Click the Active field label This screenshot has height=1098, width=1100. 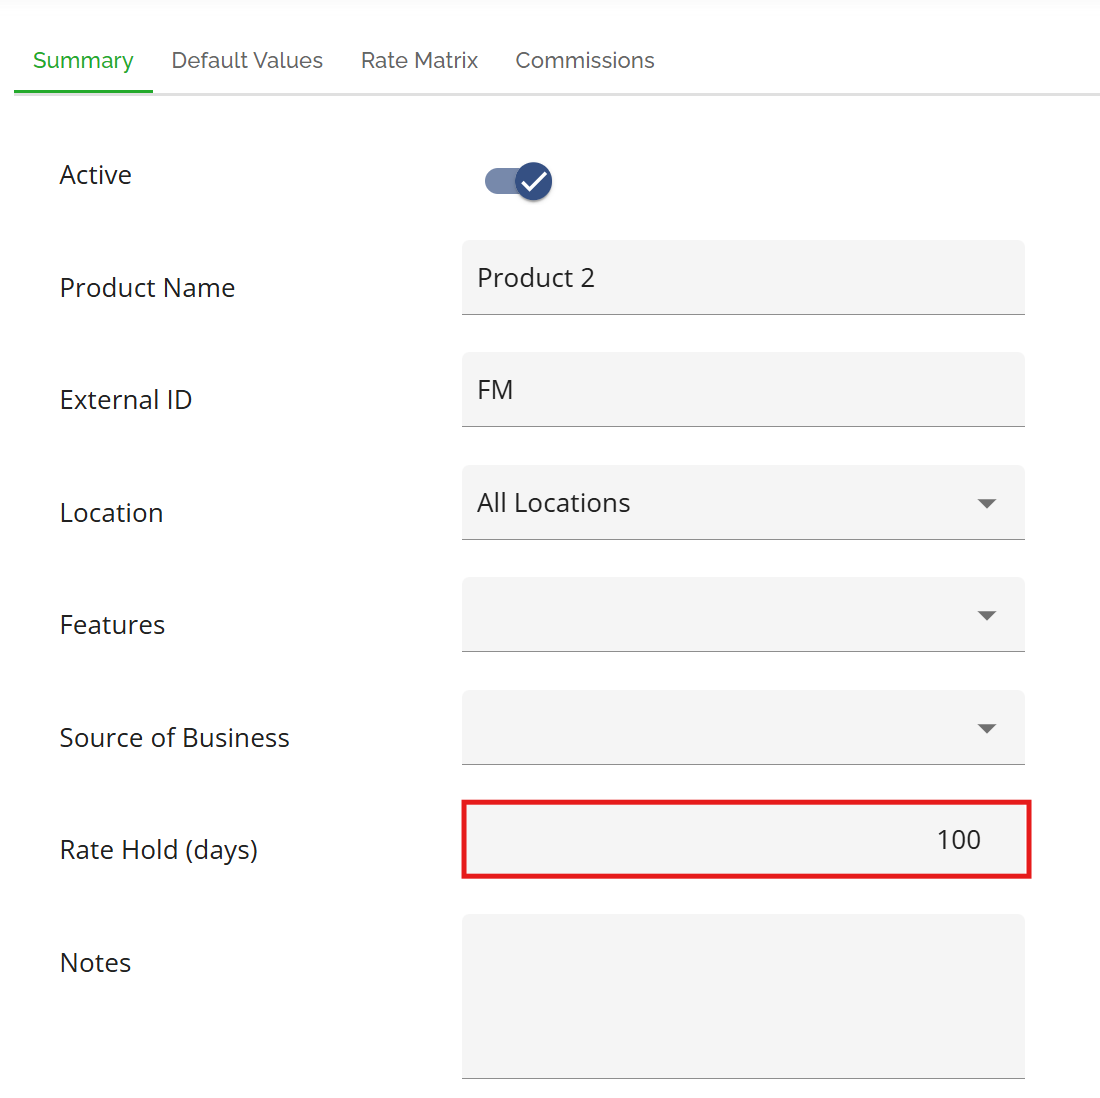96,175
